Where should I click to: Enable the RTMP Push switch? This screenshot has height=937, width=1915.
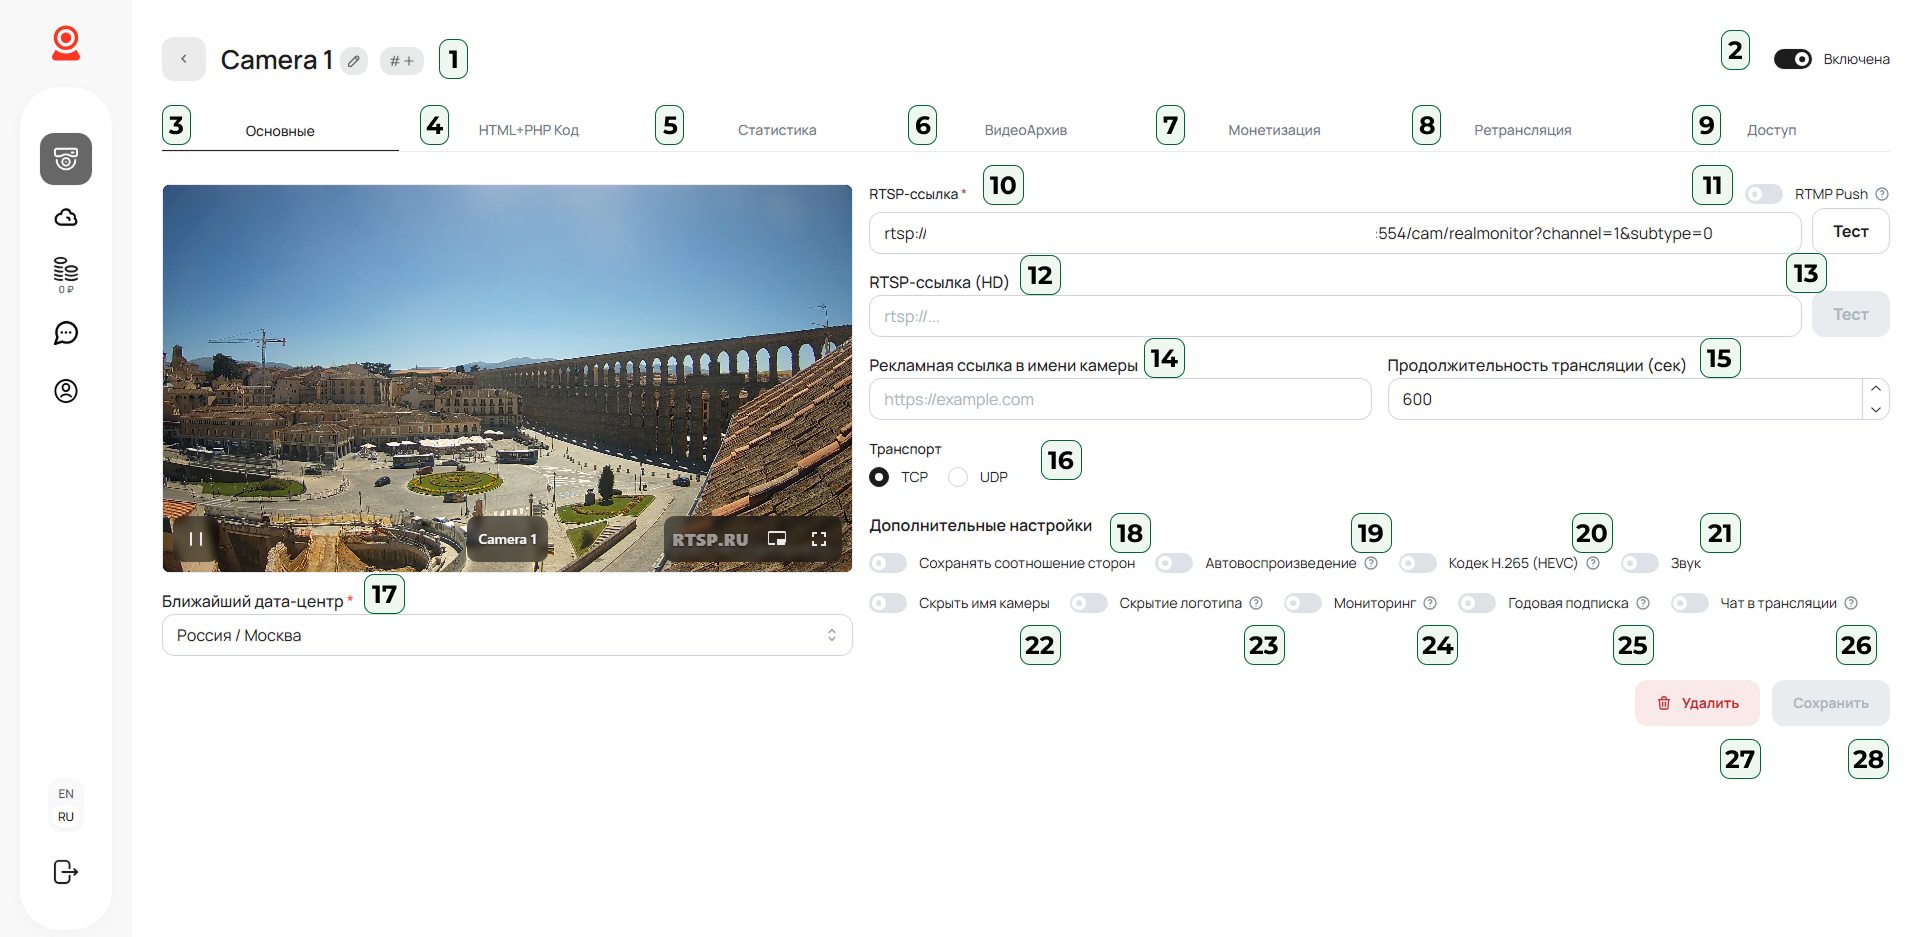coord(1764,194)
